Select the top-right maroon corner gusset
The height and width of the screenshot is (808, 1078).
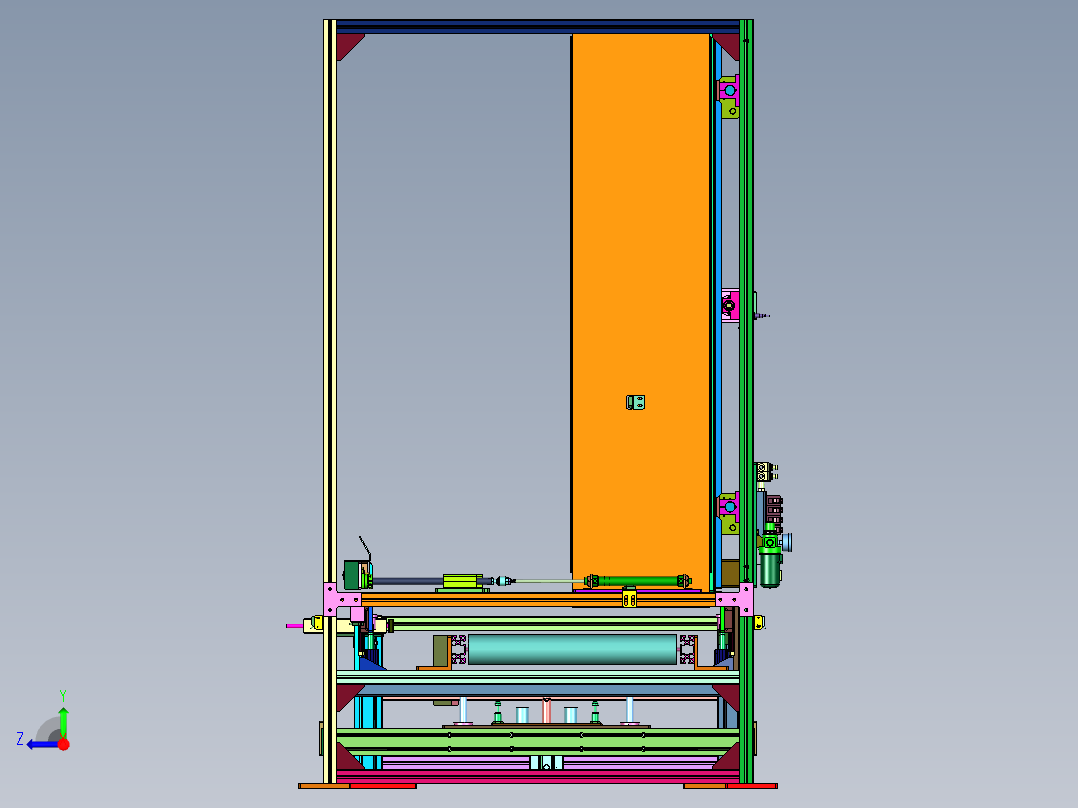point(729,43)
